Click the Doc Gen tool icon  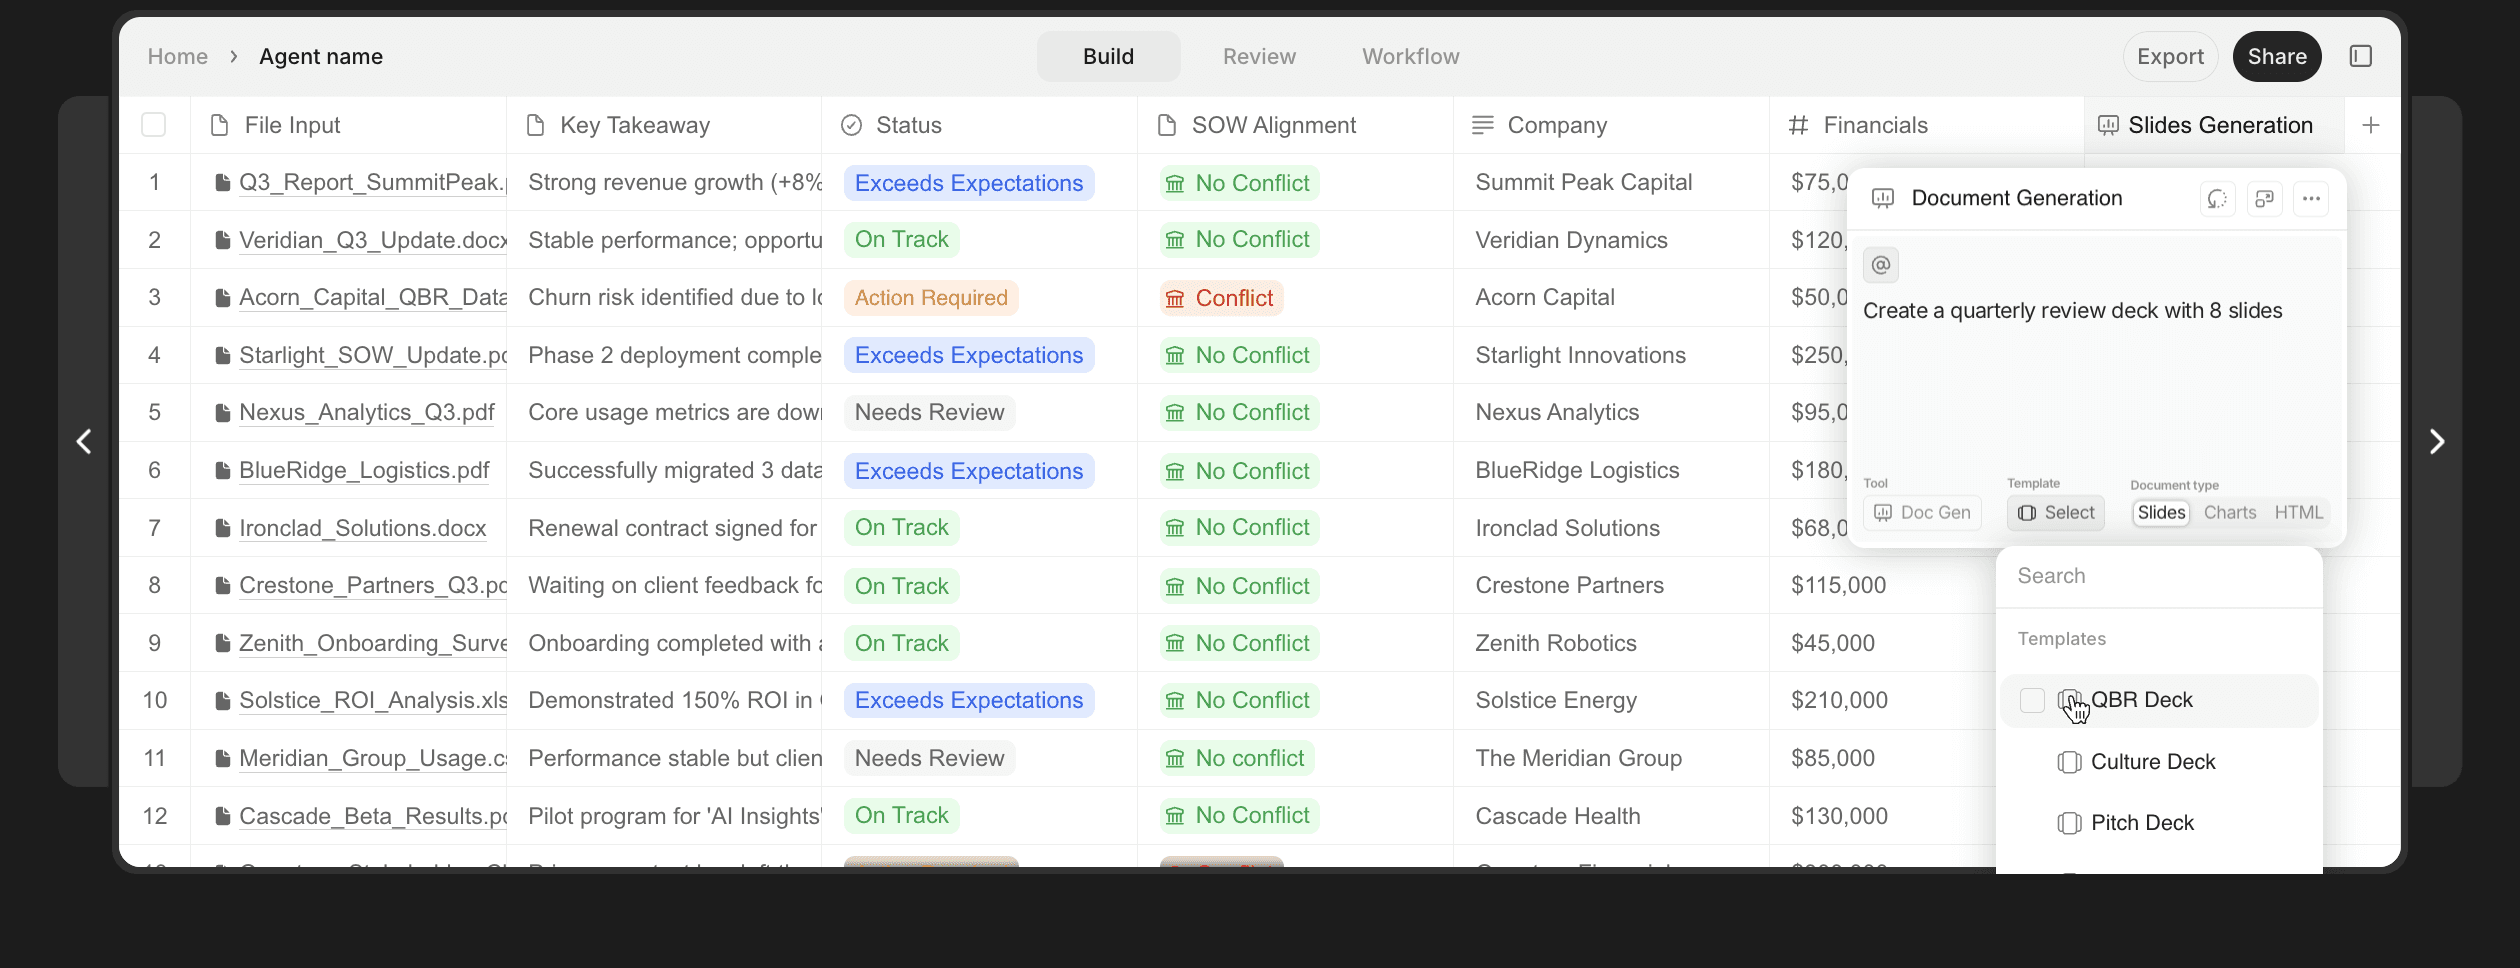(x=1884, y=512)
